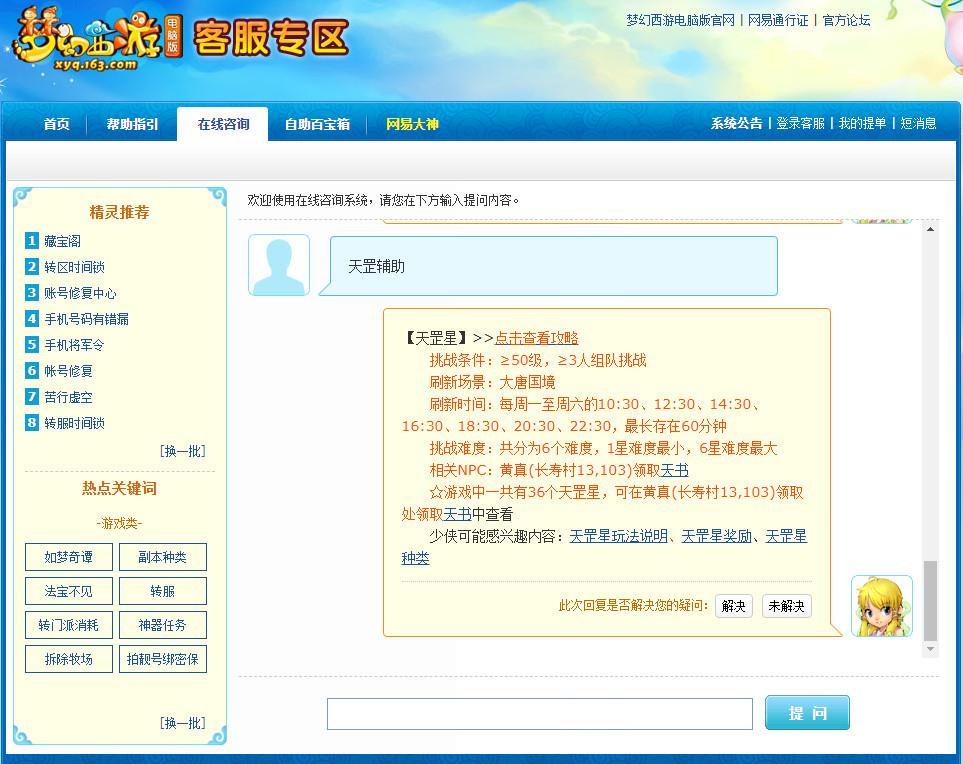The image size is (963, 764).
Task: Click 换一批 under 精灵推荐
Action: tap(182, 450)
